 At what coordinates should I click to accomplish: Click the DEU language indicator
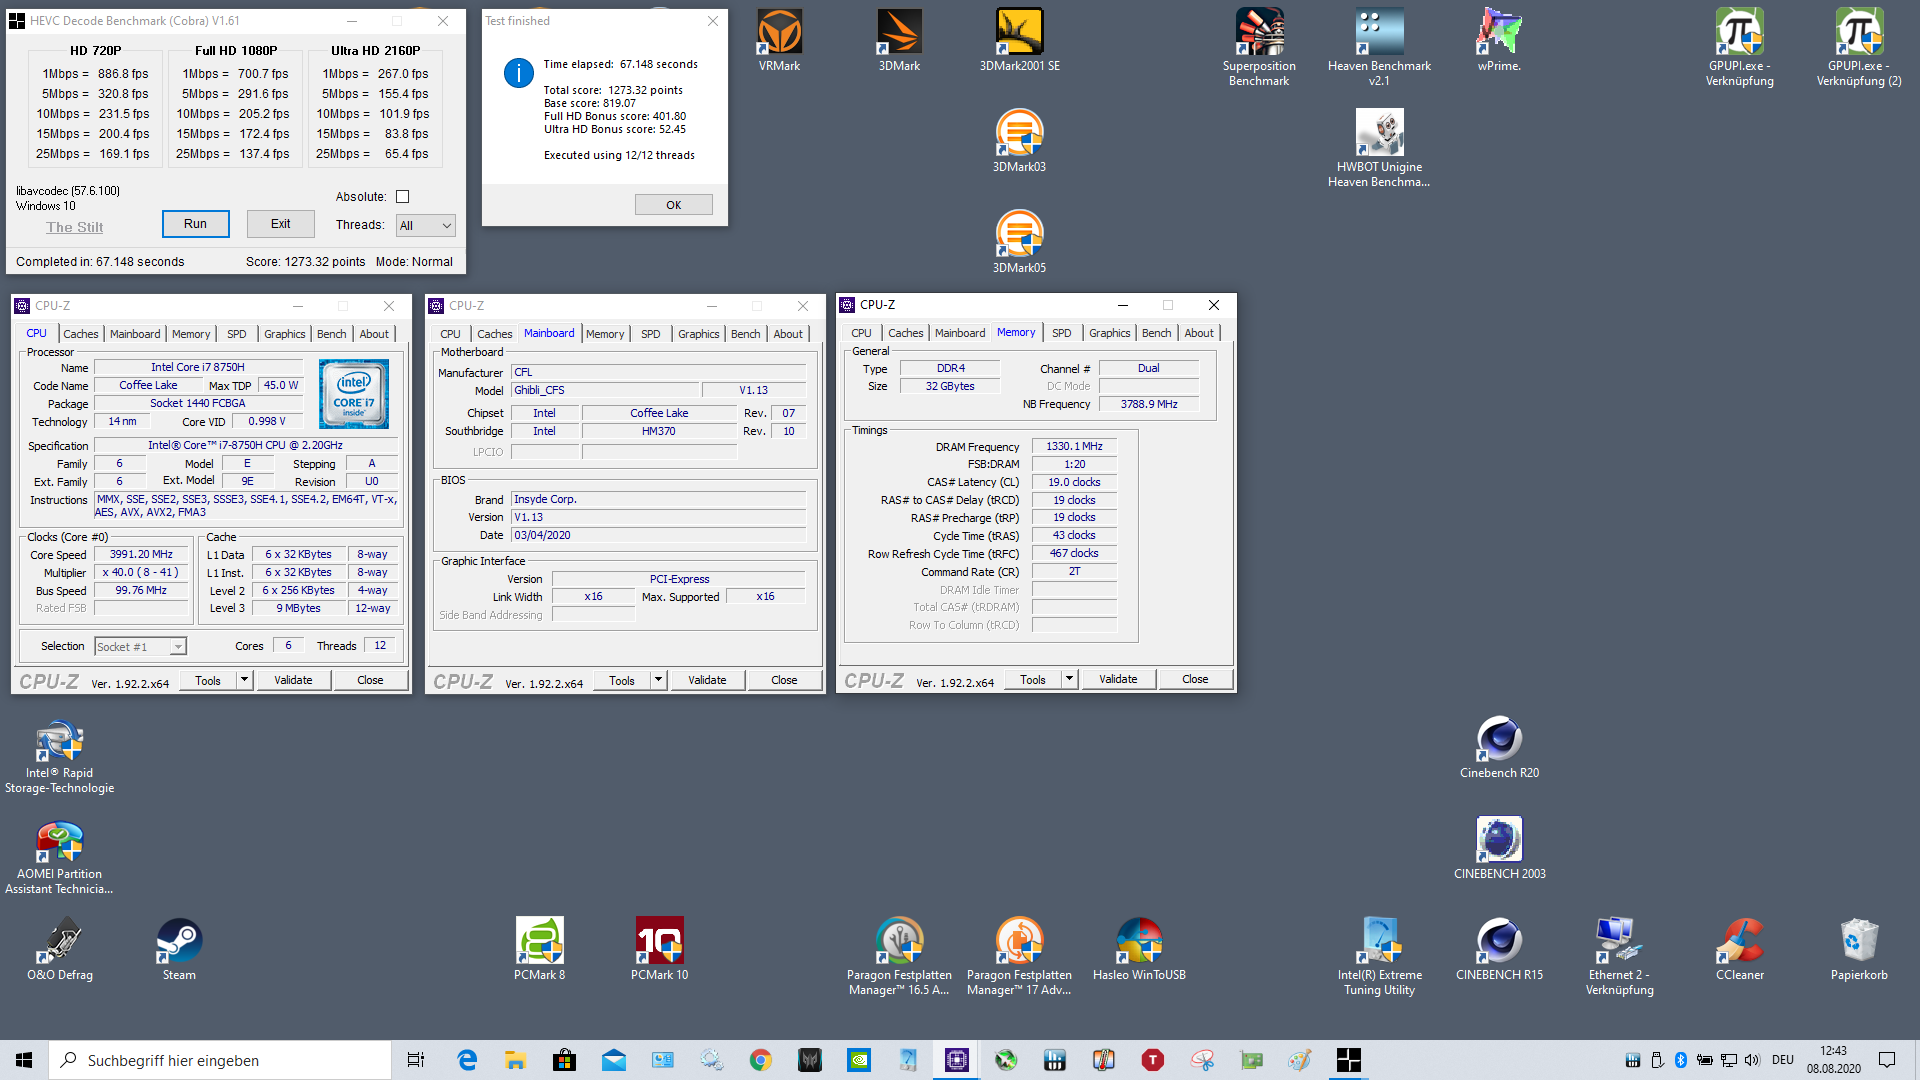[x=1783, y=1060]
